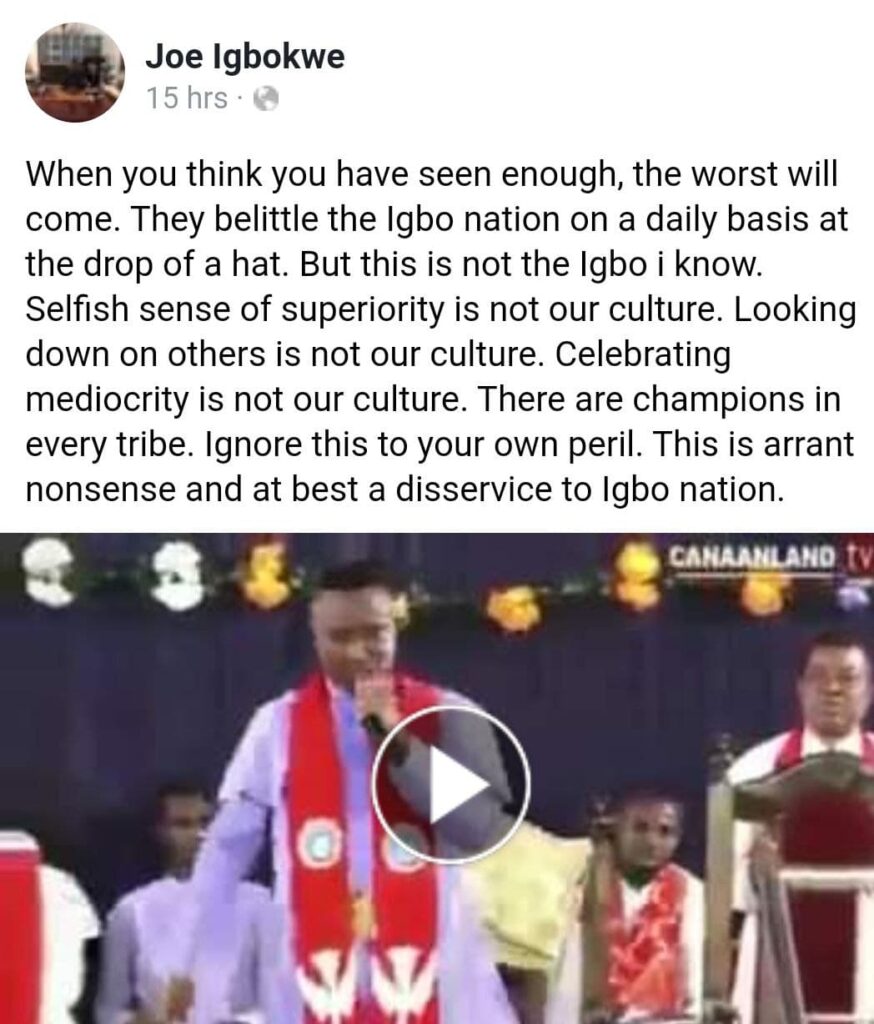874x1024 pixels.
Task: Click Joe Igbokwe's round profile picture
Action: click(x=74, y=72)
